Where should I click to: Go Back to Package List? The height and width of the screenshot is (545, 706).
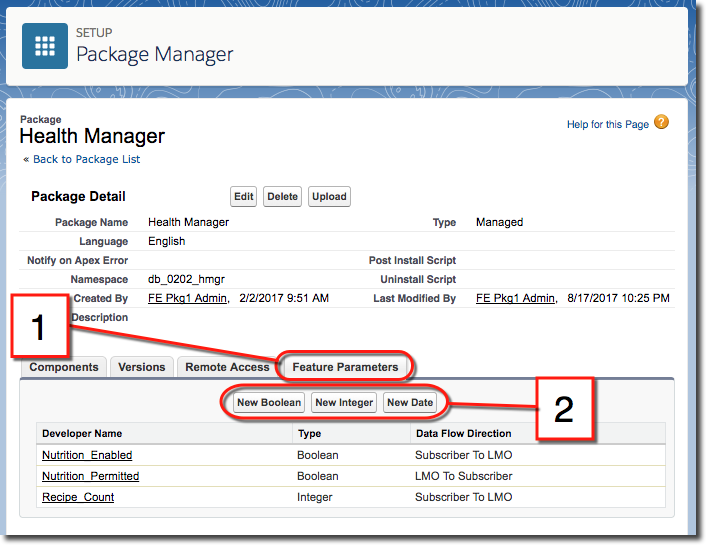[86, 159]
